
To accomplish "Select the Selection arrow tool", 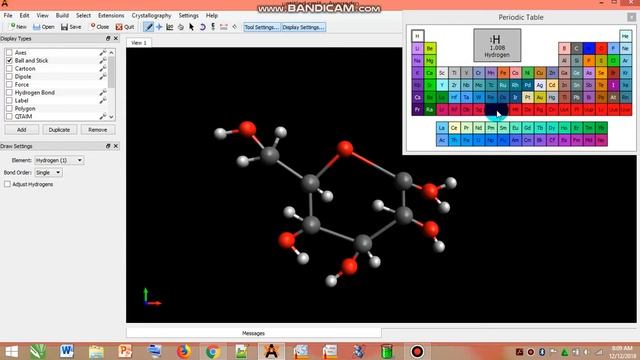I will pos(191,27).
